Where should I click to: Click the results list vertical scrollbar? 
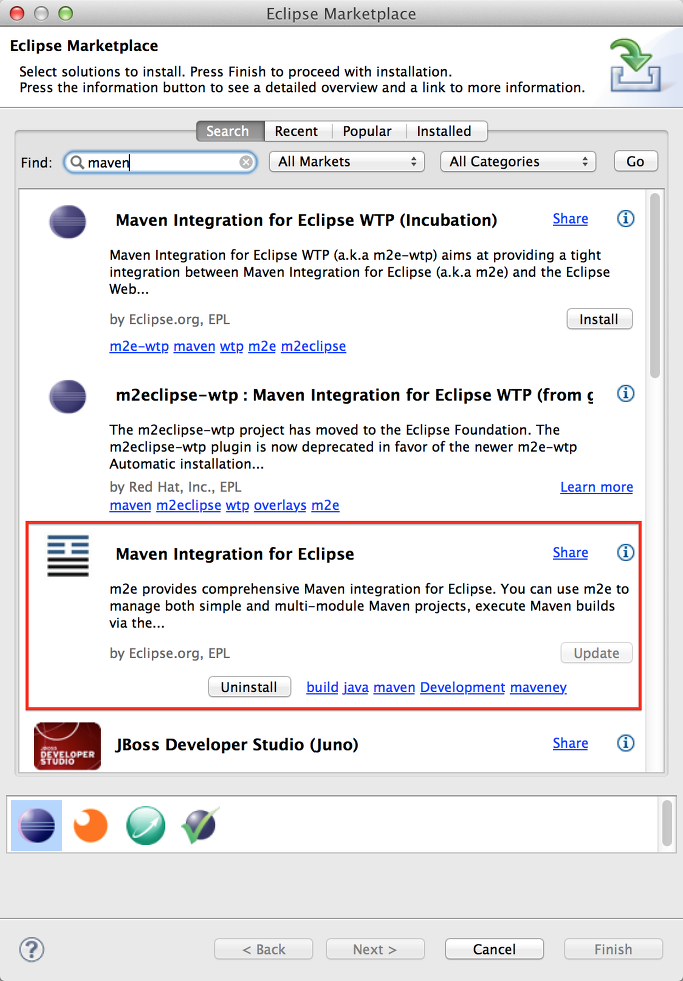point(655,285)
